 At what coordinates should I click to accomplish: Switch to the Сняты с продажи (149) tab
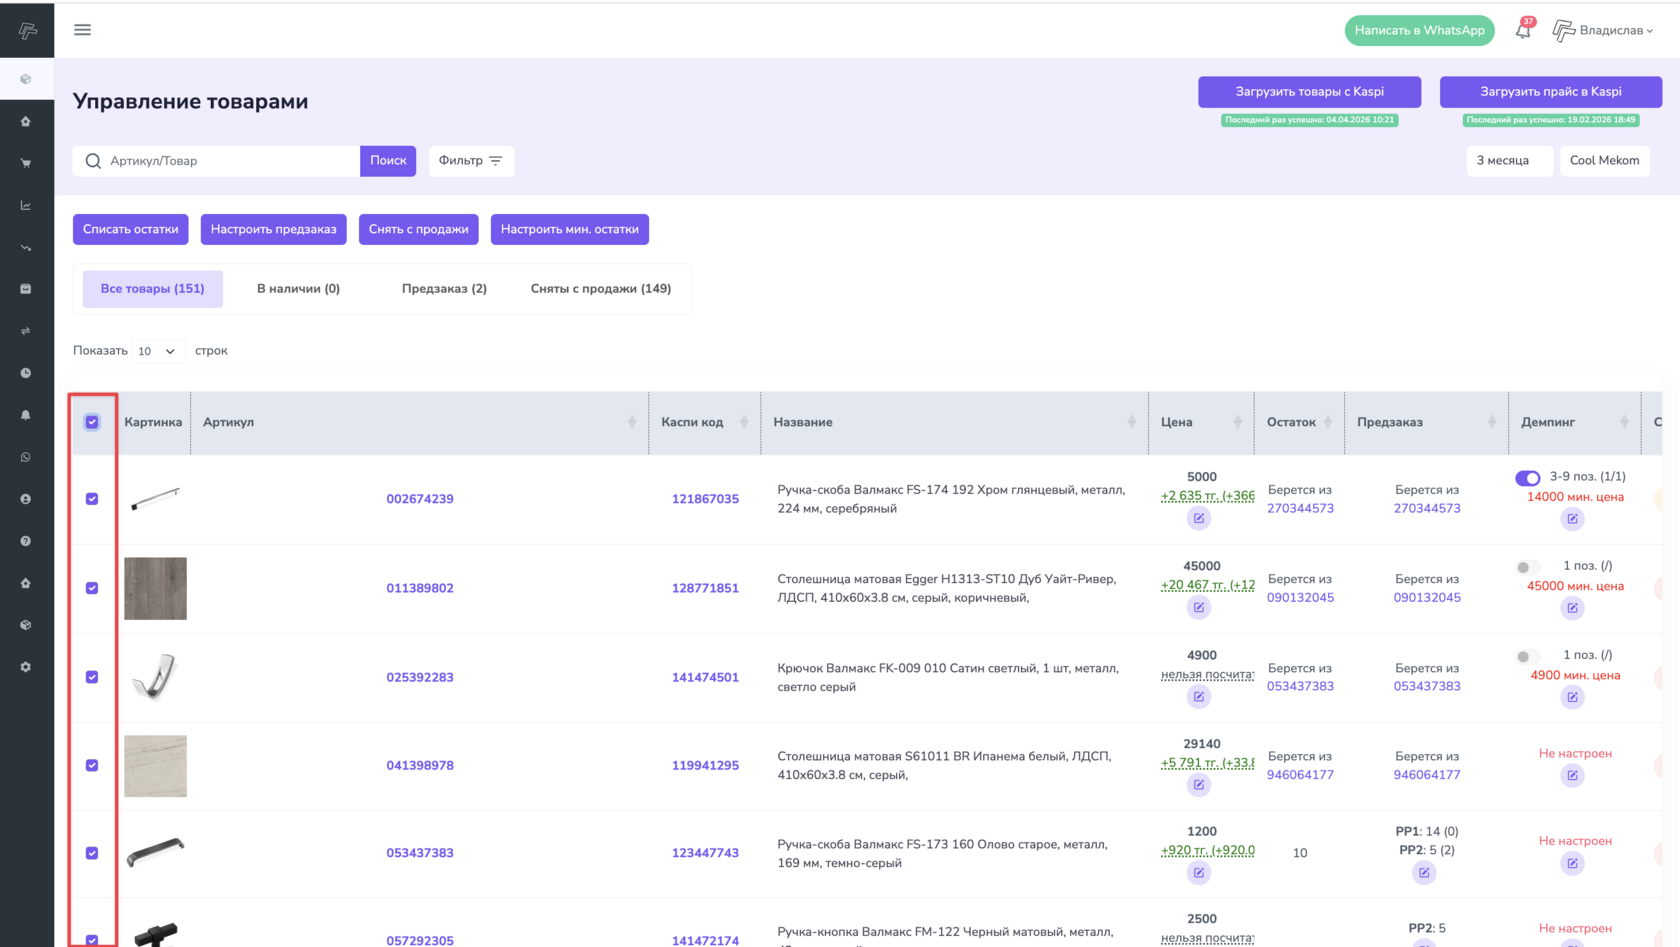pos(600,289)
